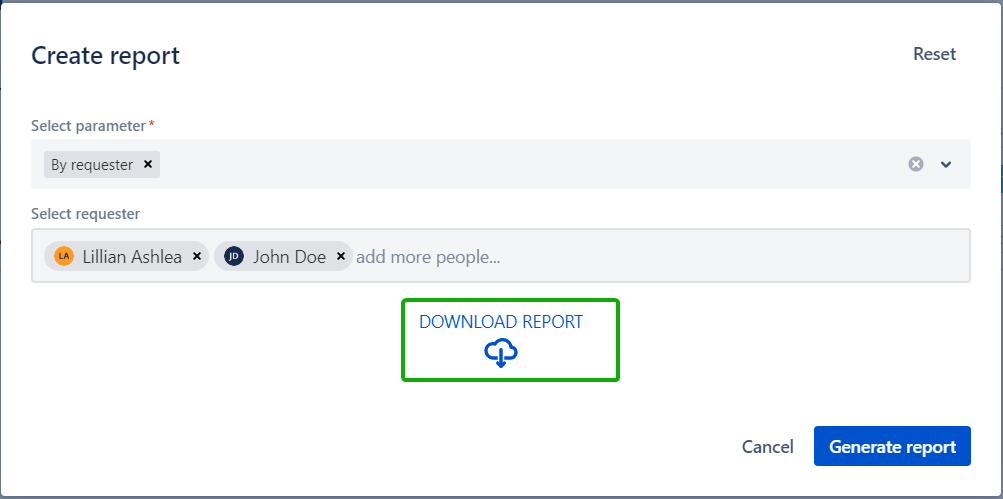Expand the Select parameter dropdown chevron

(x=946, y=164)
